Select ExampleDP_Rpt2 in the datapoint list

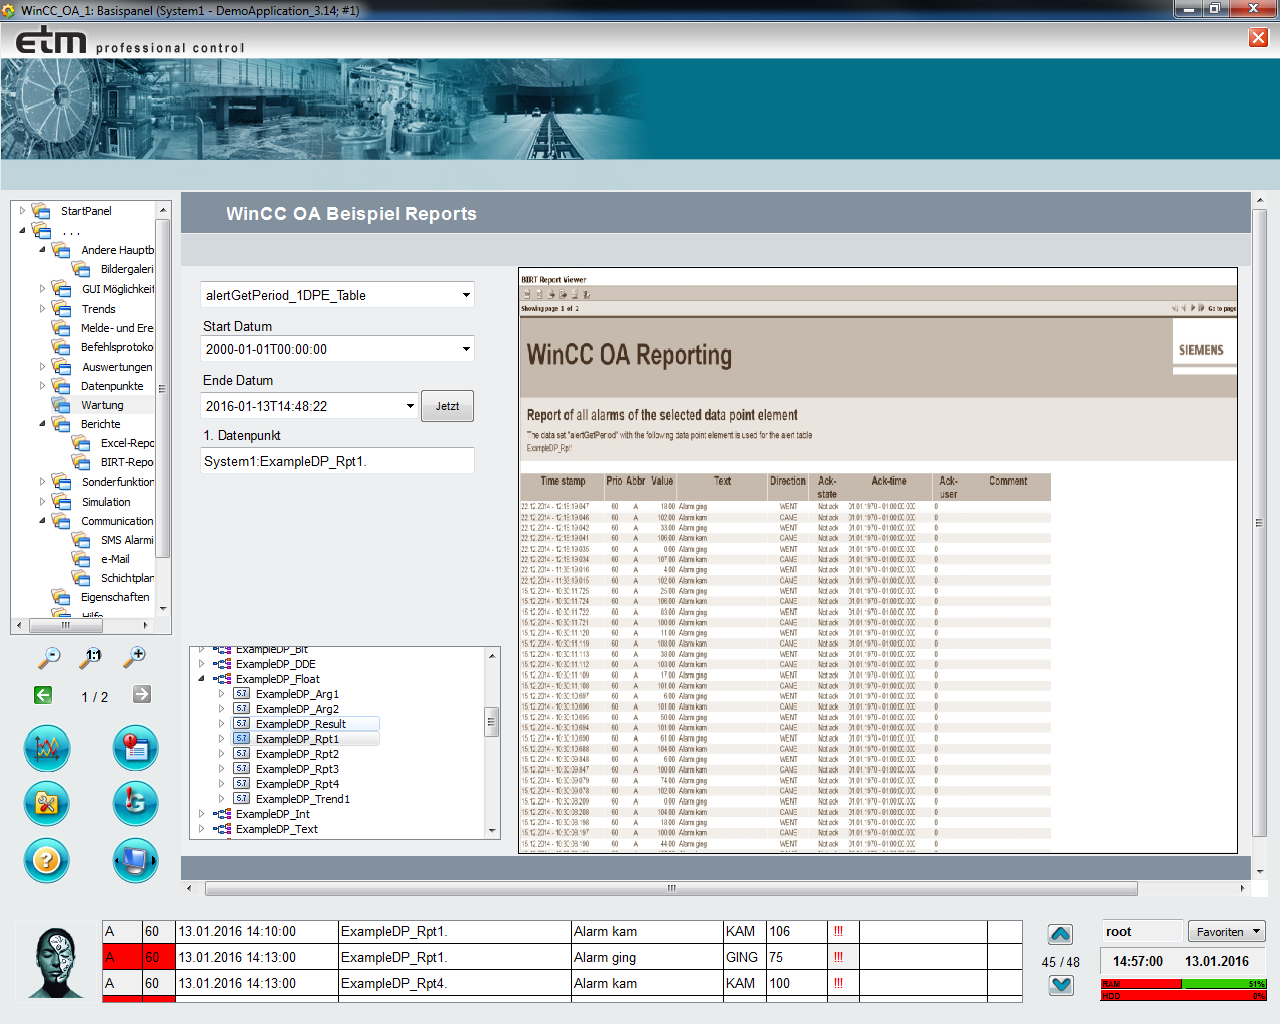click(x=297, y=754)
